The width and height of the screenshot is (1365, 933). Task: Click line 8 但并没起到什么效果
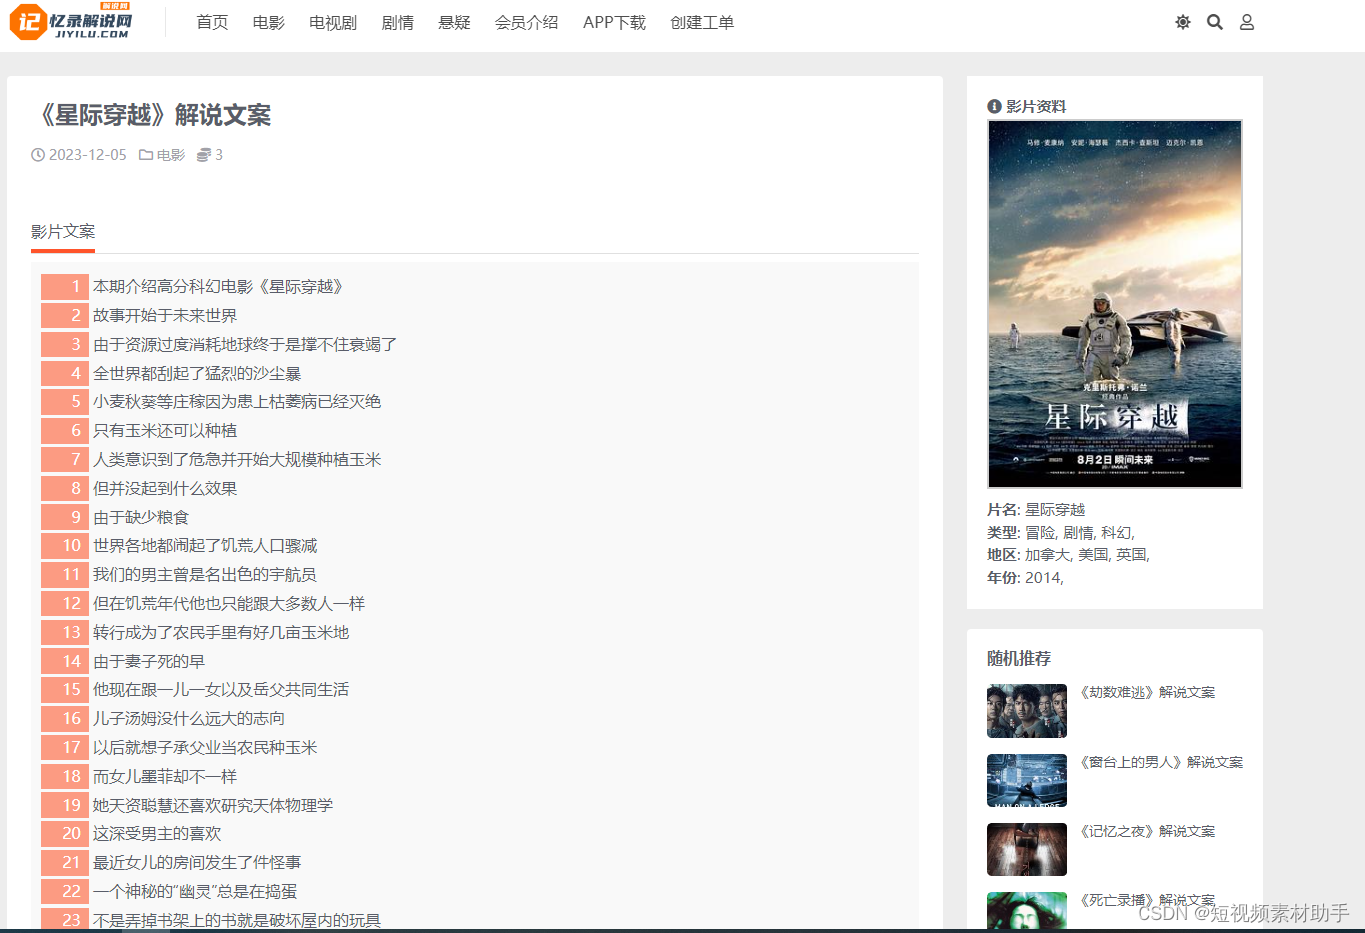click(x=165, y=489)
